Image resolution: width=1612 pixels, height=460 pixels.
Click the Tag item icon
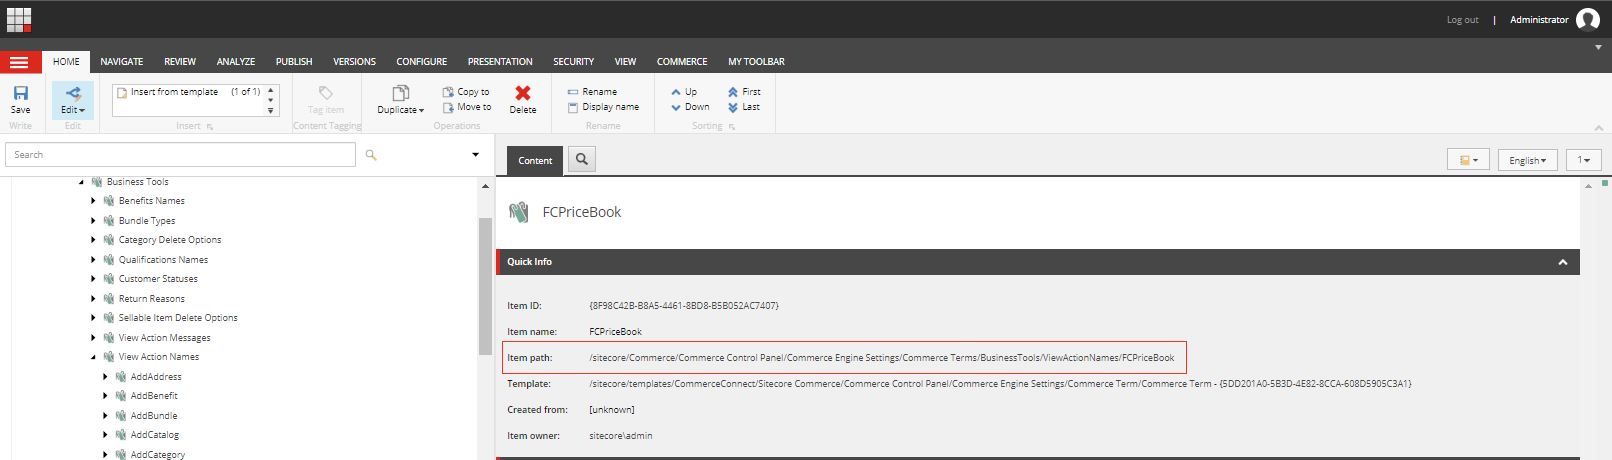click(326, 93)
